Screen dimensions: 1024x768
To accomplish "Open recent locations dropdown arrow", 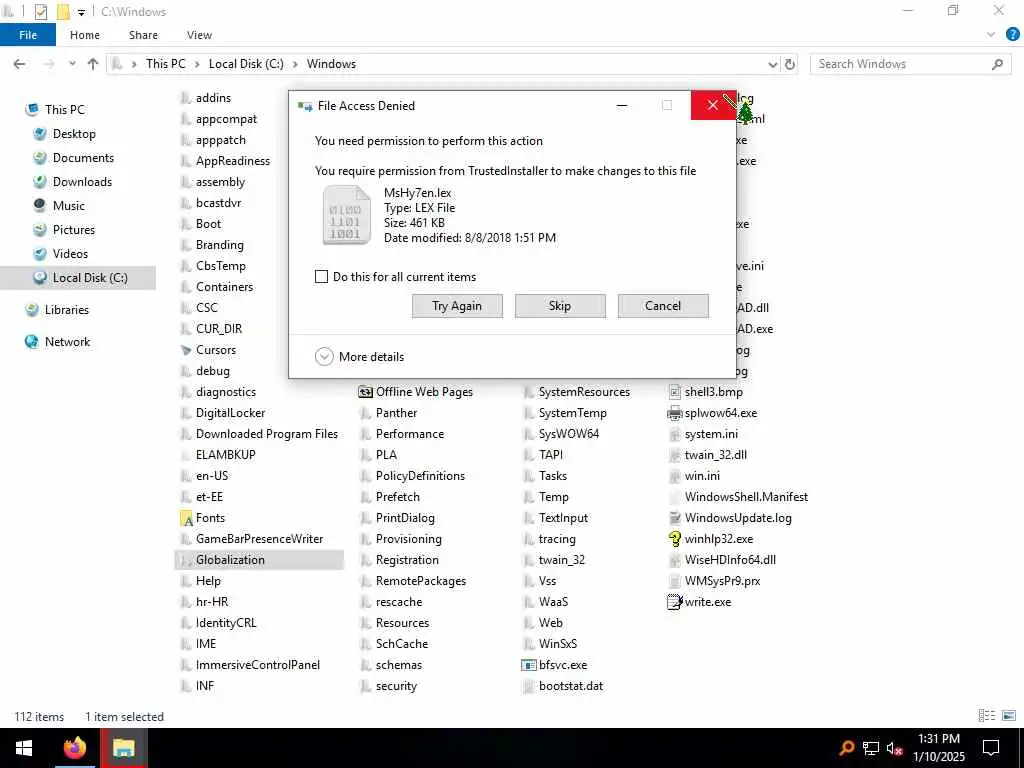I will click(x=72, y=64).
